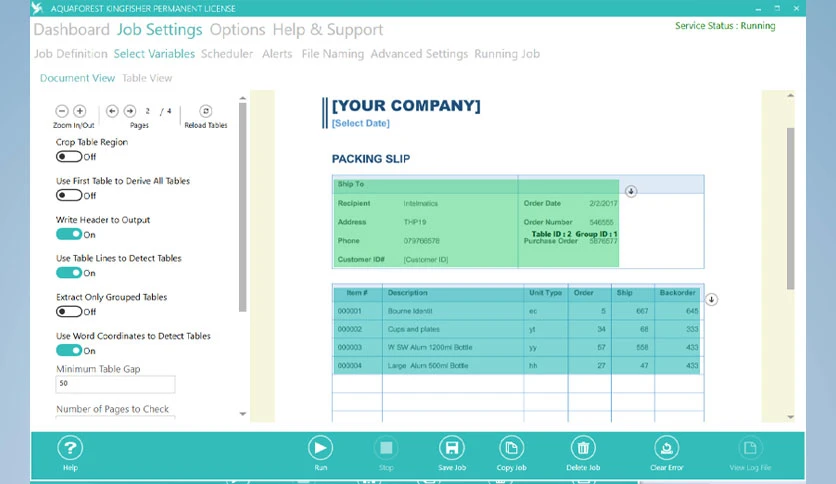Open Help & Support tab

(x=328, y=30)
